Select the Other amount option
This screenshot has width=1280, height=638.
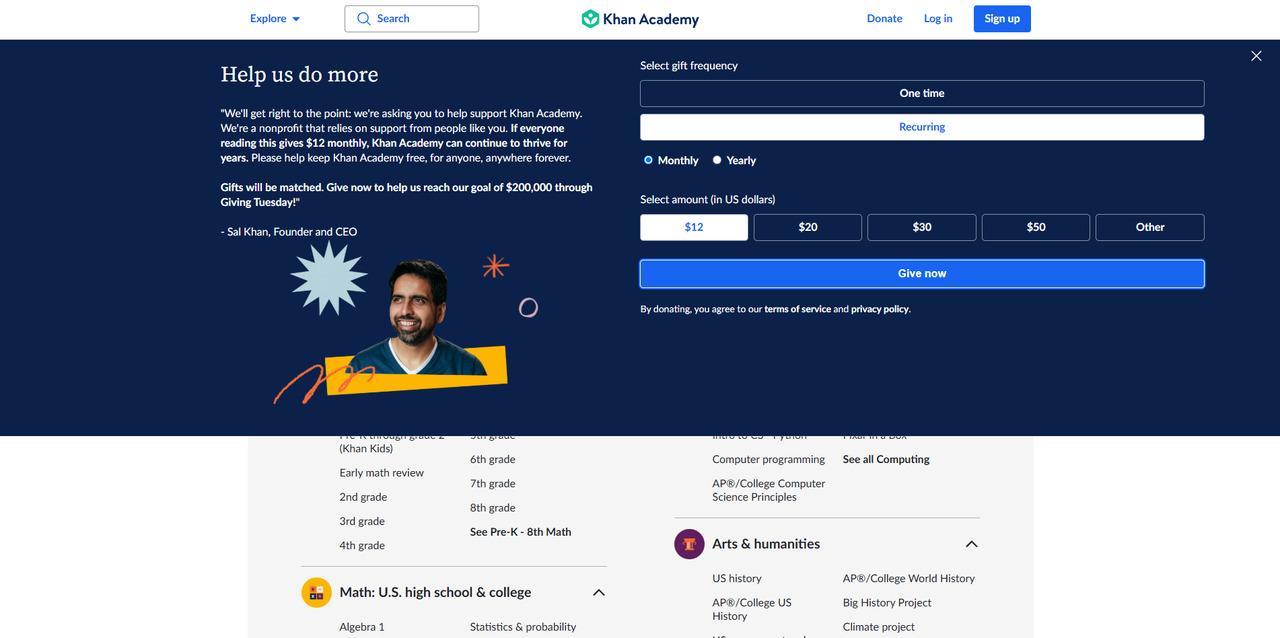(1150, 227)
